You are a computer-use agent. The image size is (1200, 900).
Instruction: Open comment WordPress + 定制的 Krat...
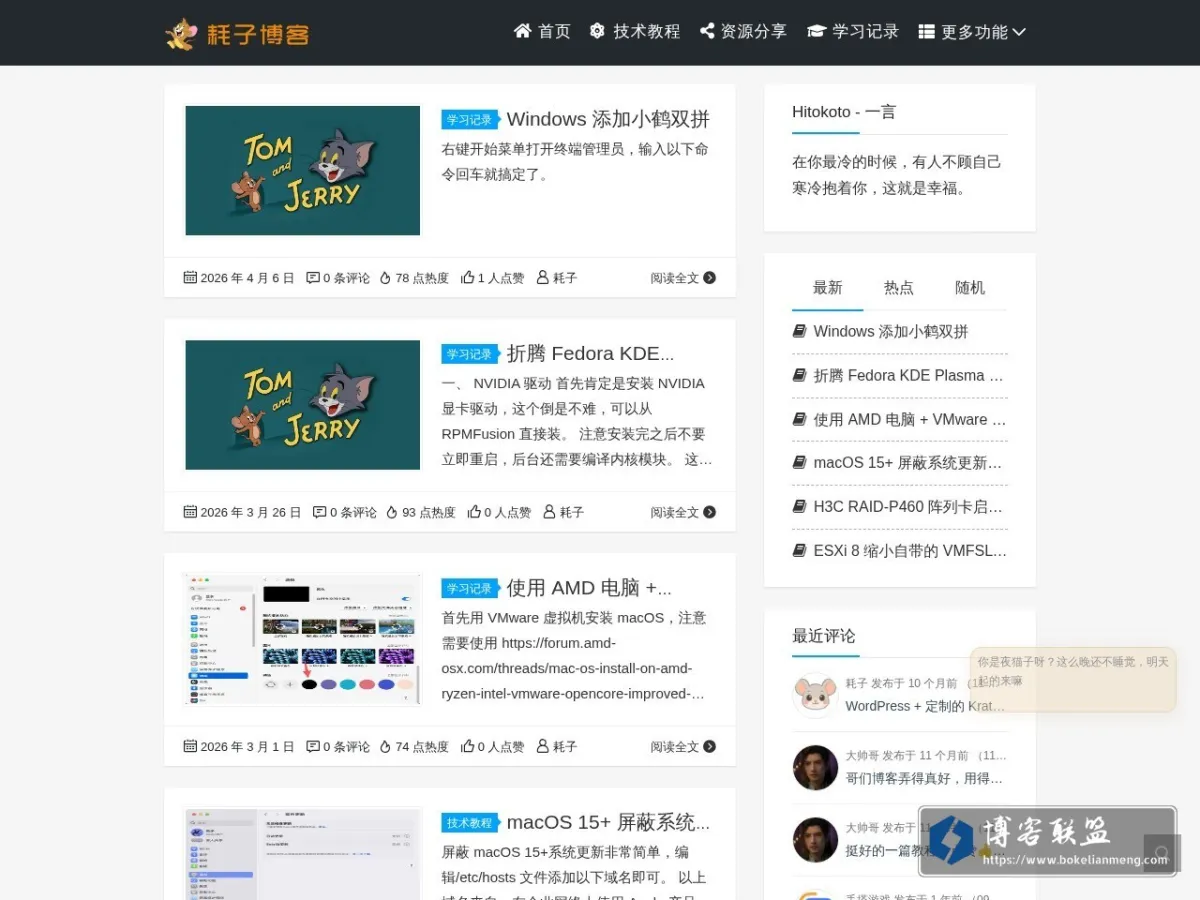click(x=925, y=706)
